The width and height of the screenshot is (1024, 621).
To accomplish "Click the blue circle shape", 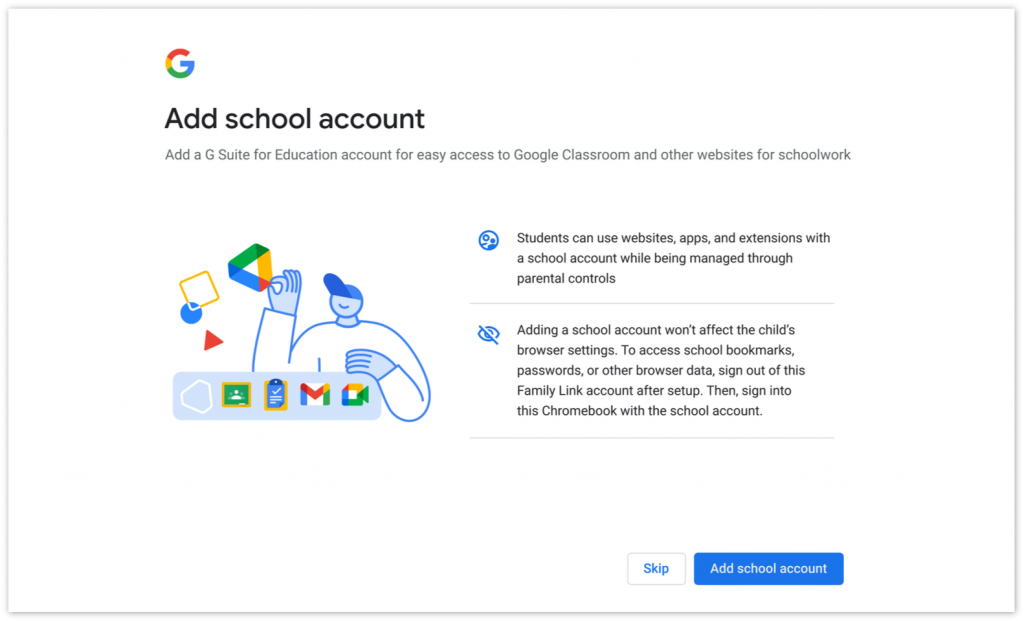I will (190, 315).
